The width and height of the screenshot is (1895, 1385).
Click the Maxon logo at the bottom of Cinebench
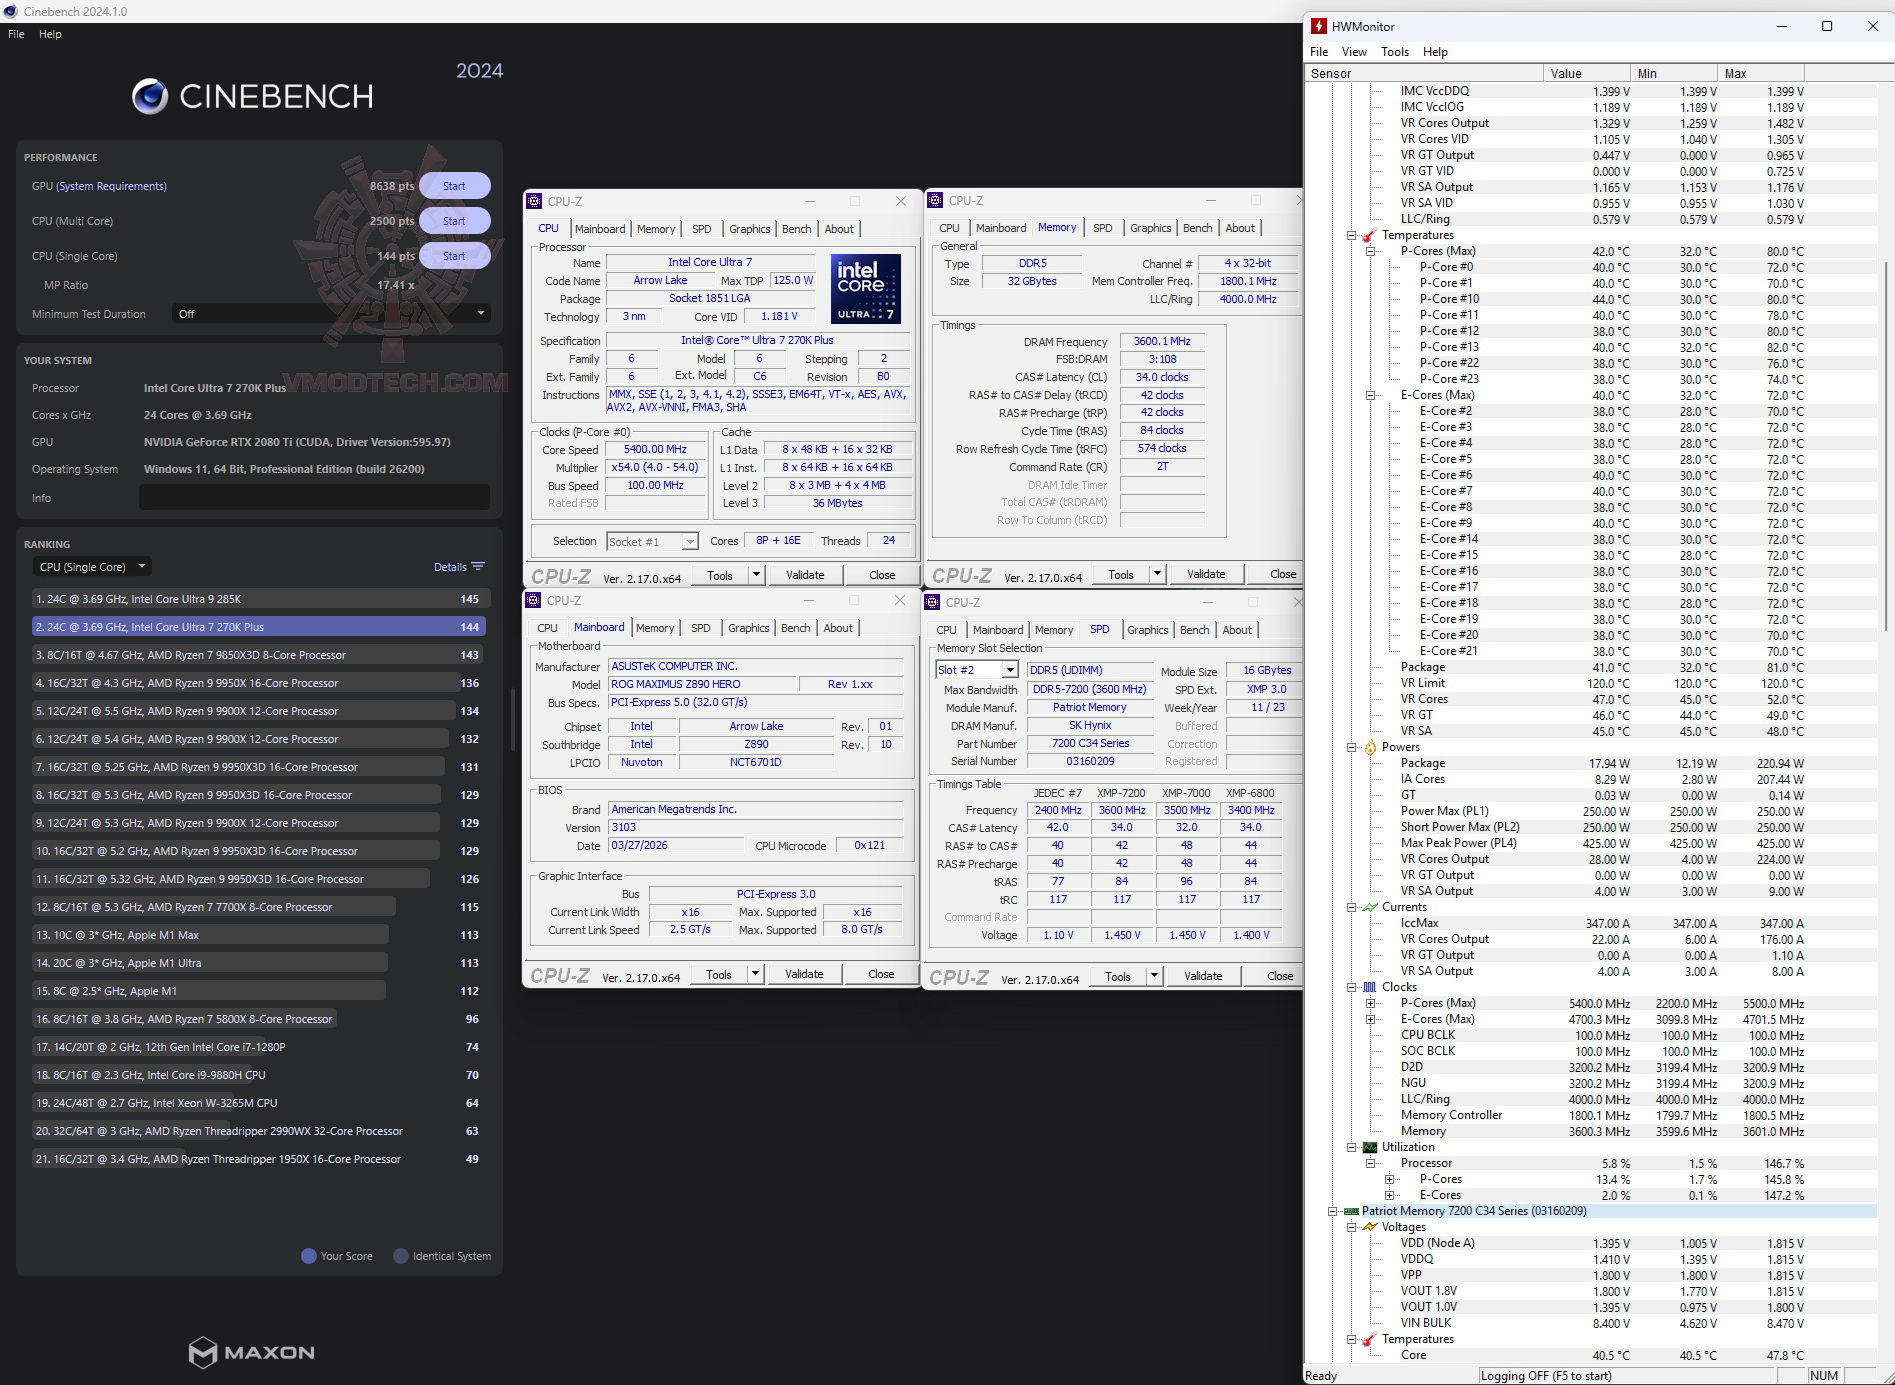(x=252, y=1352)
